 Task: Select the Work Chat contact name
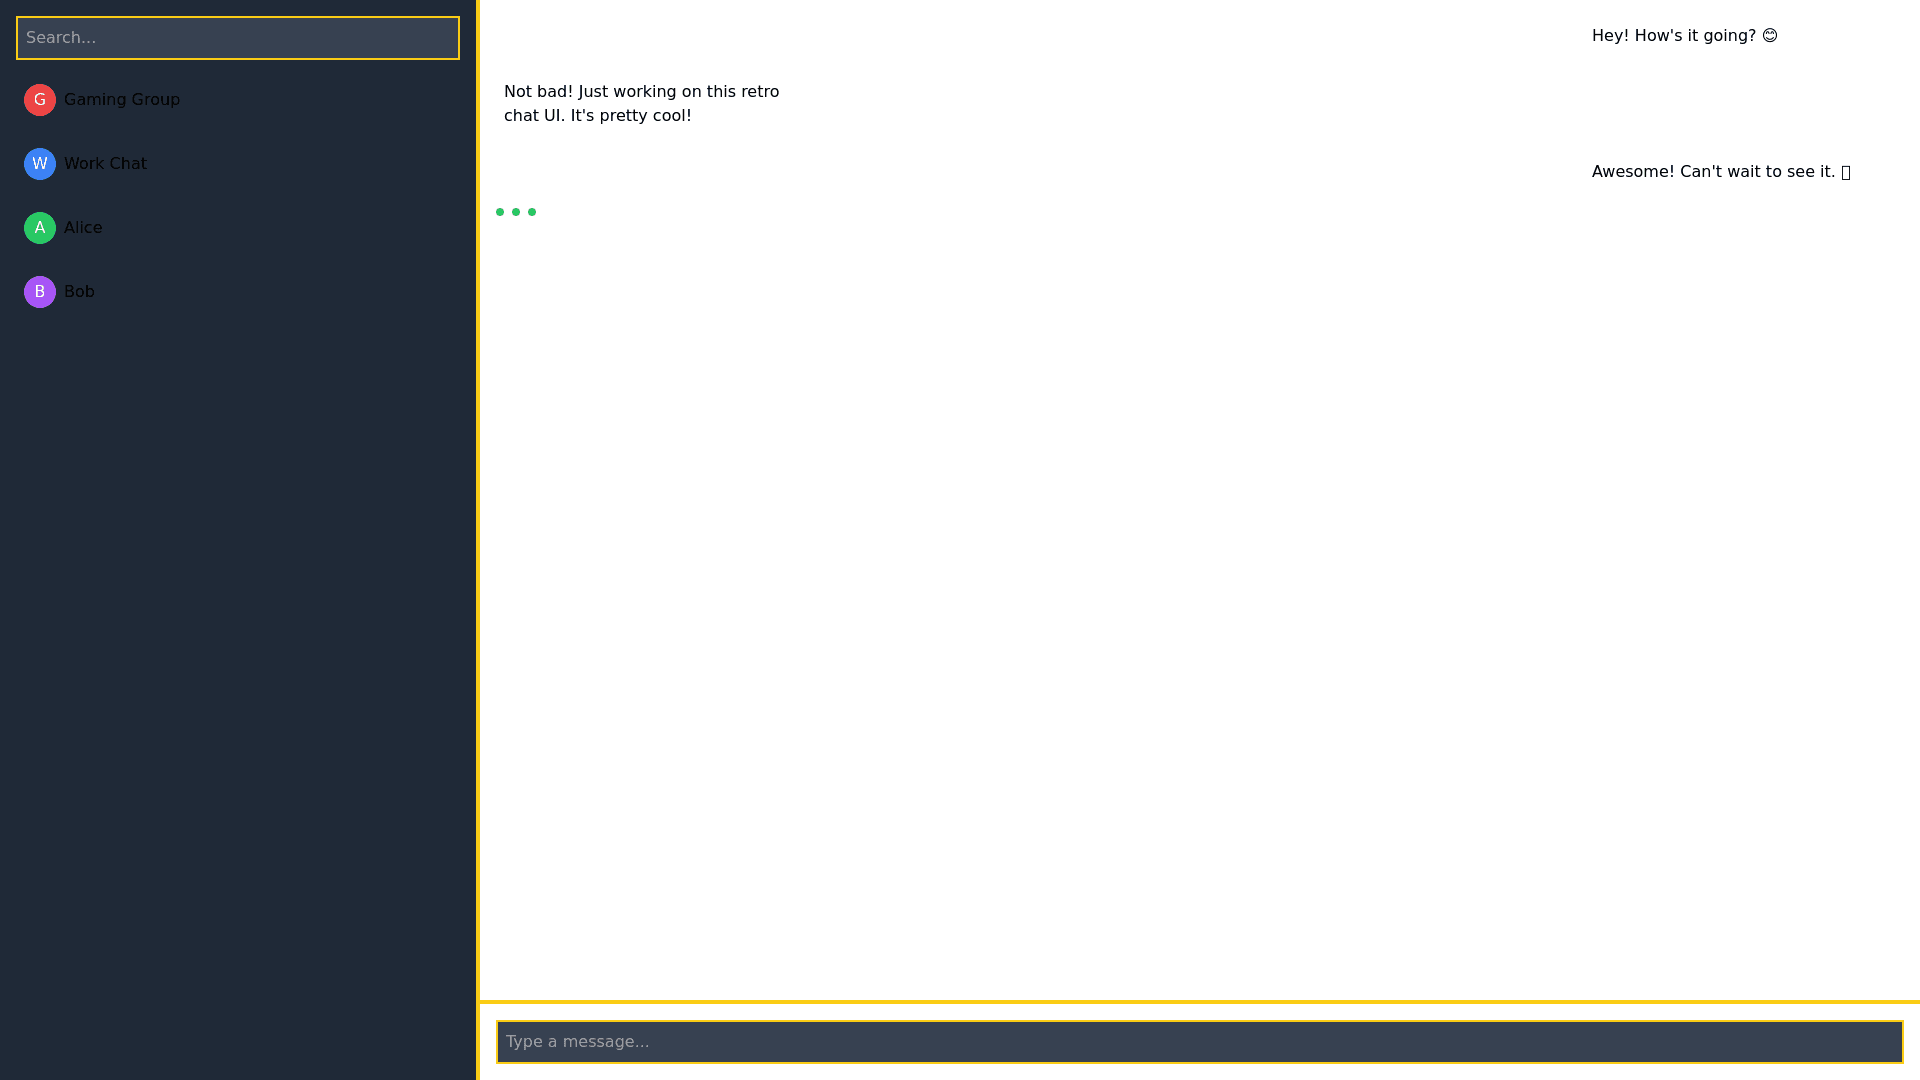coord(105,164)
